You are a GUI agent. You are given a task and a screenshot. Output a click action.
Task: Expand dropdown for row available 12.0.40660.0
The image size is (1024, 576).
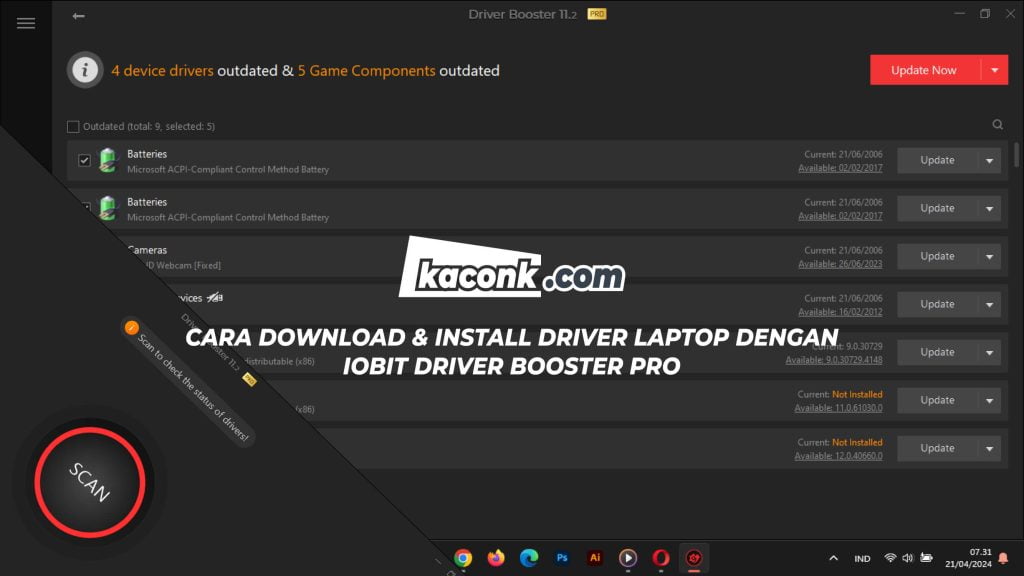[x=989, y=449]
